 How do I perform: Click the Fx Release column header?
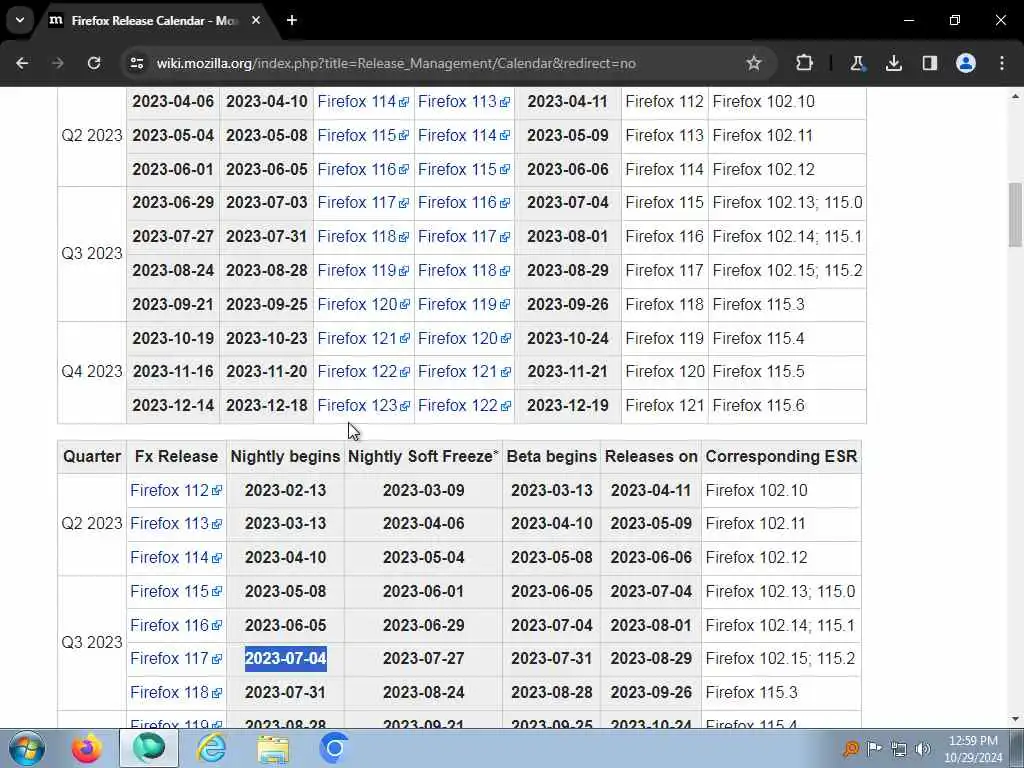[x=176, y=456]
